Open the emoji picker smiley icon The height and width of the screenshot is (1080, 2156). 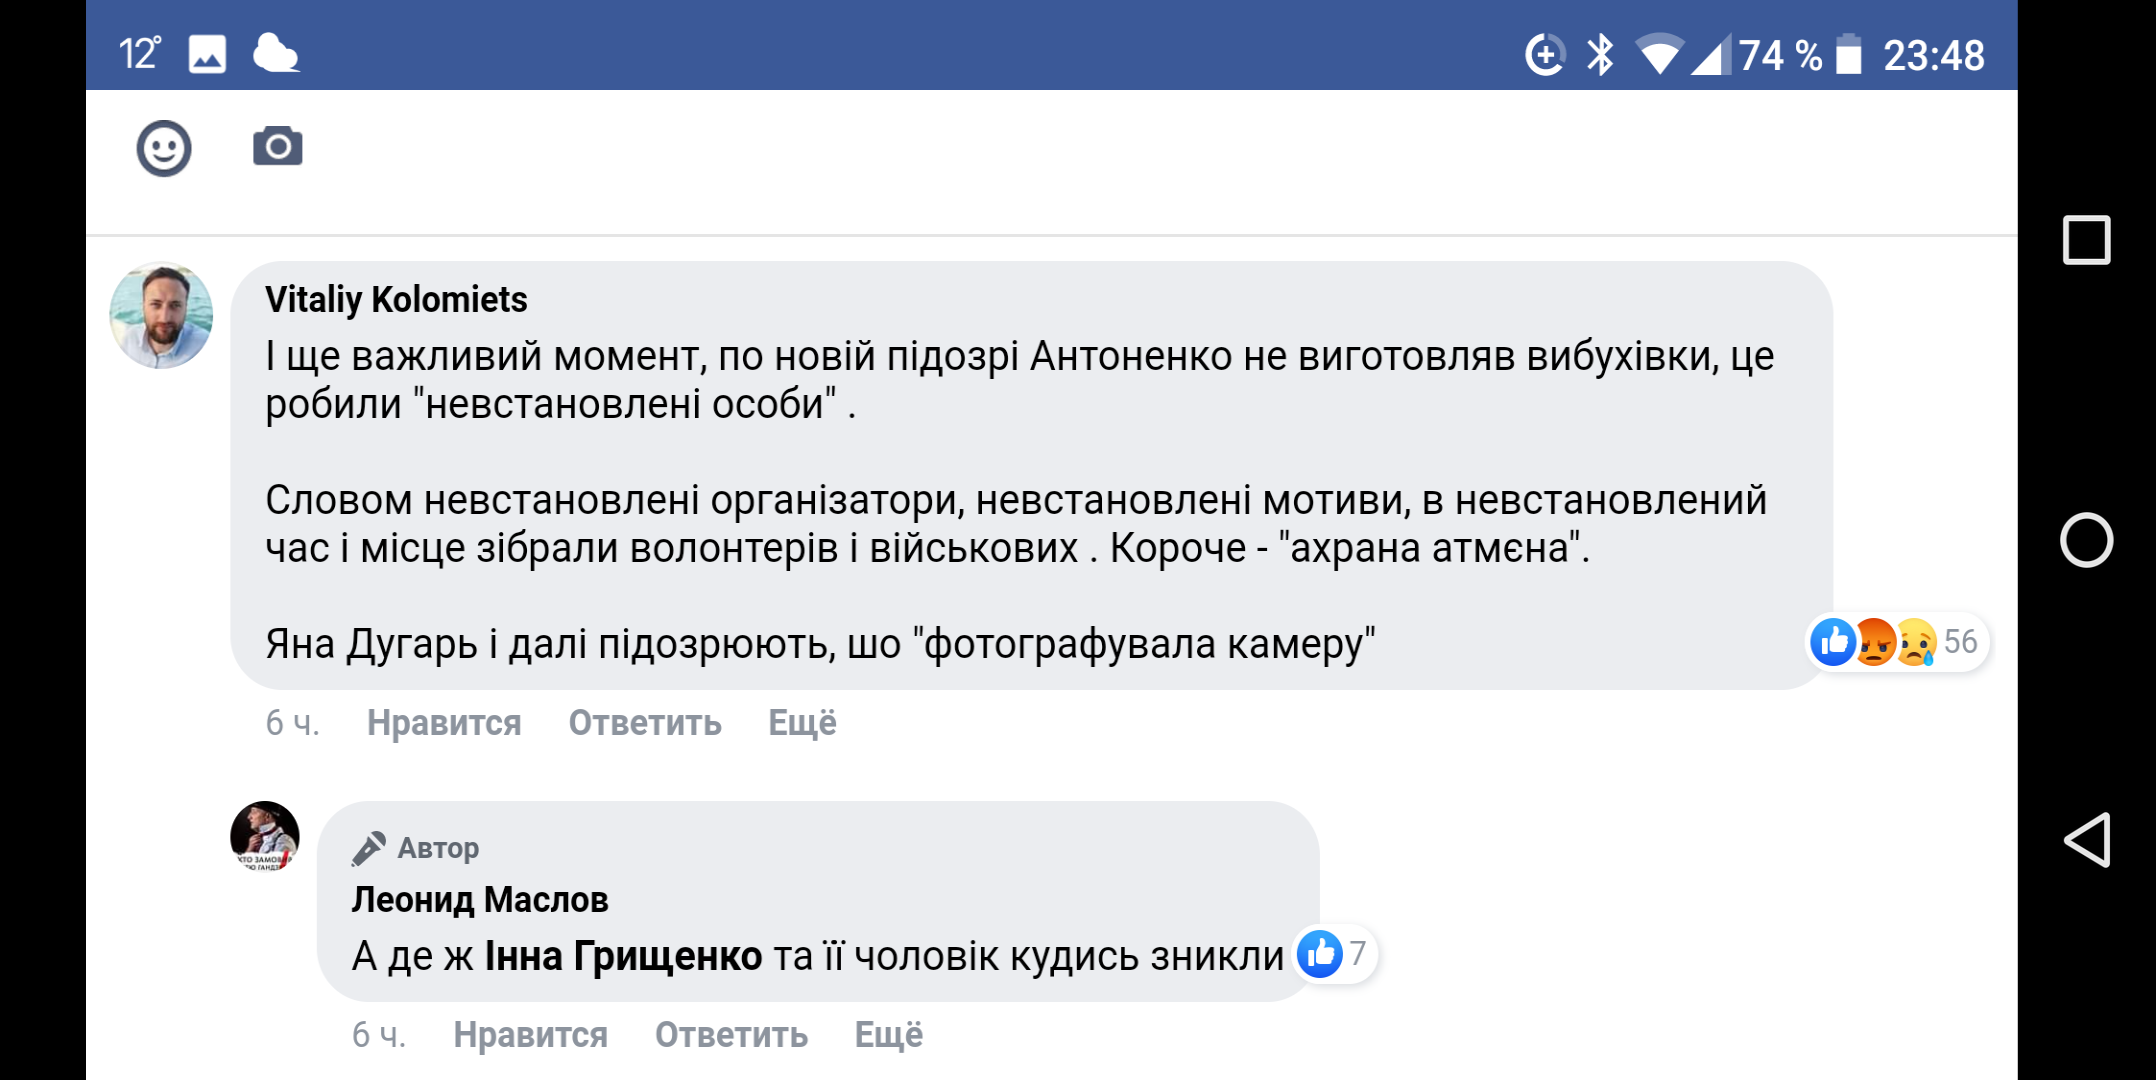[164, 149]
